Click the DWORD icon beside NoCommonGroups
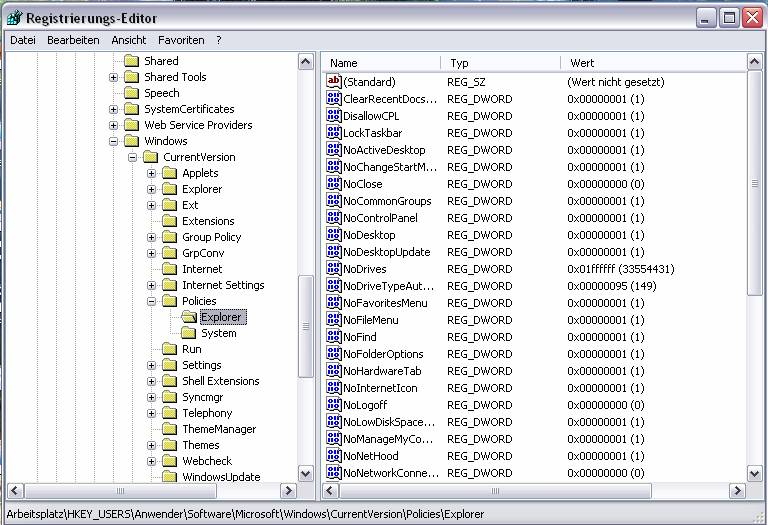The image size is (768, 525). (x=334, y=200)
